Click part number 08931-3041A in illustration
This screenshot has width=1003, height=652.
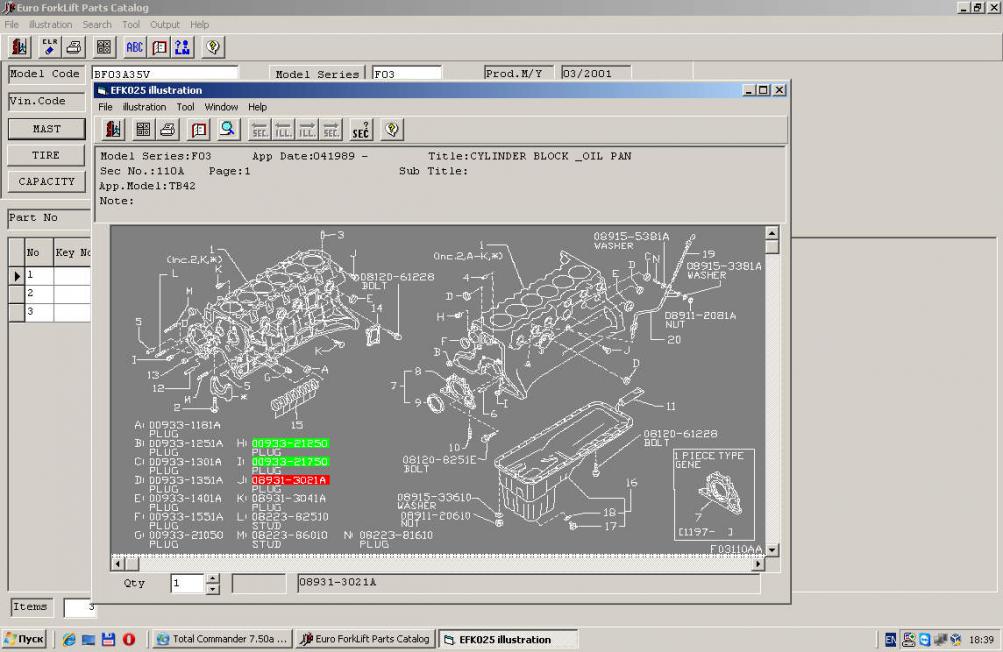click(x=289, y=498)
